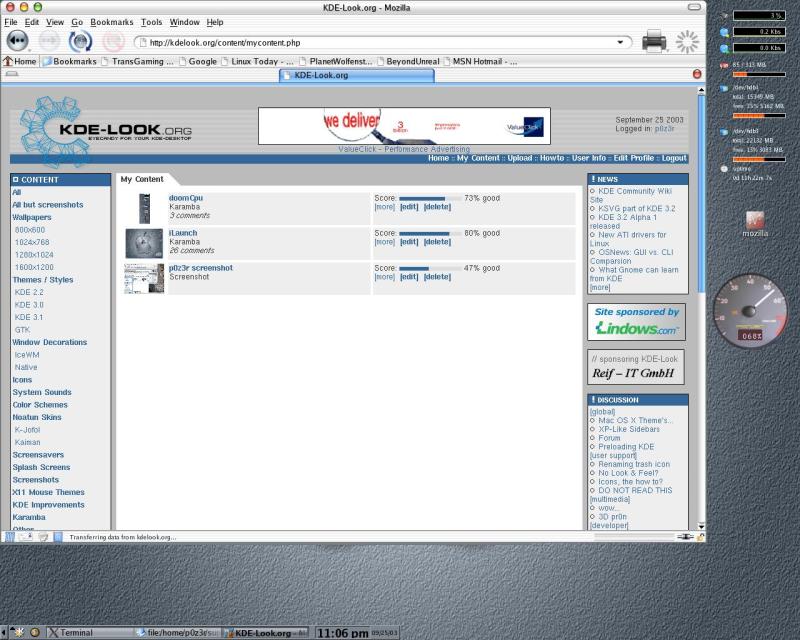Open the Tools menu
The image size is (800, 640).
click(x=152, y=22)
